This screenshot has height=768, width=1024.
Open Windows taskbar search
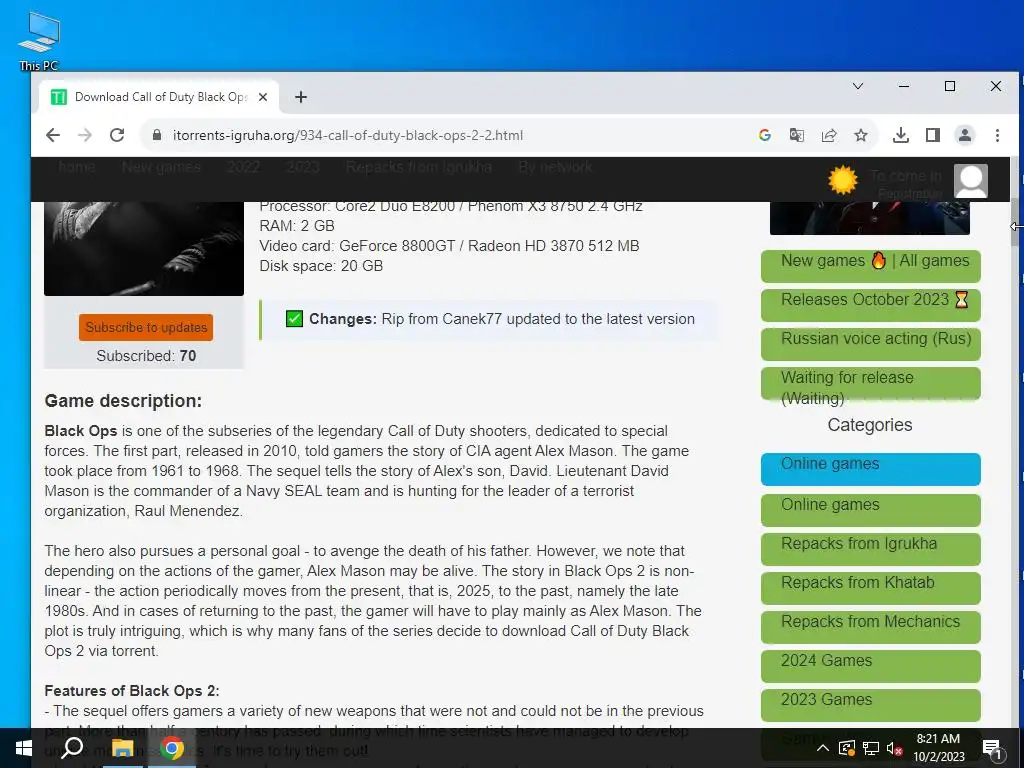72,748
